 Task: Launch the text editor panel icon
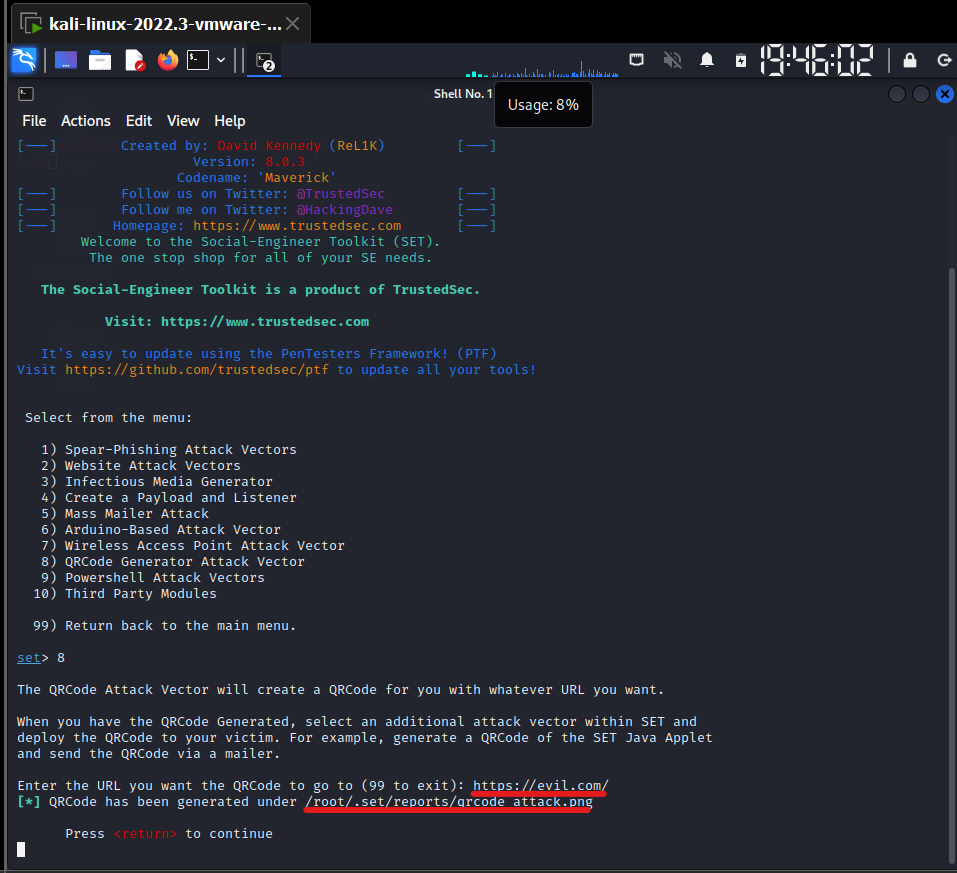[x=134, y=60]
